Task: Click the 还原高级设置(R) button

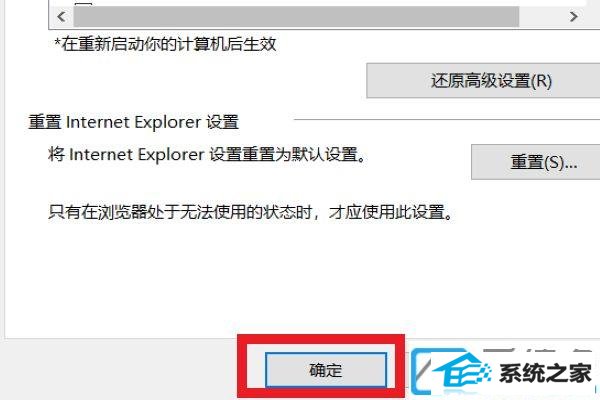Action: point(483,81)
